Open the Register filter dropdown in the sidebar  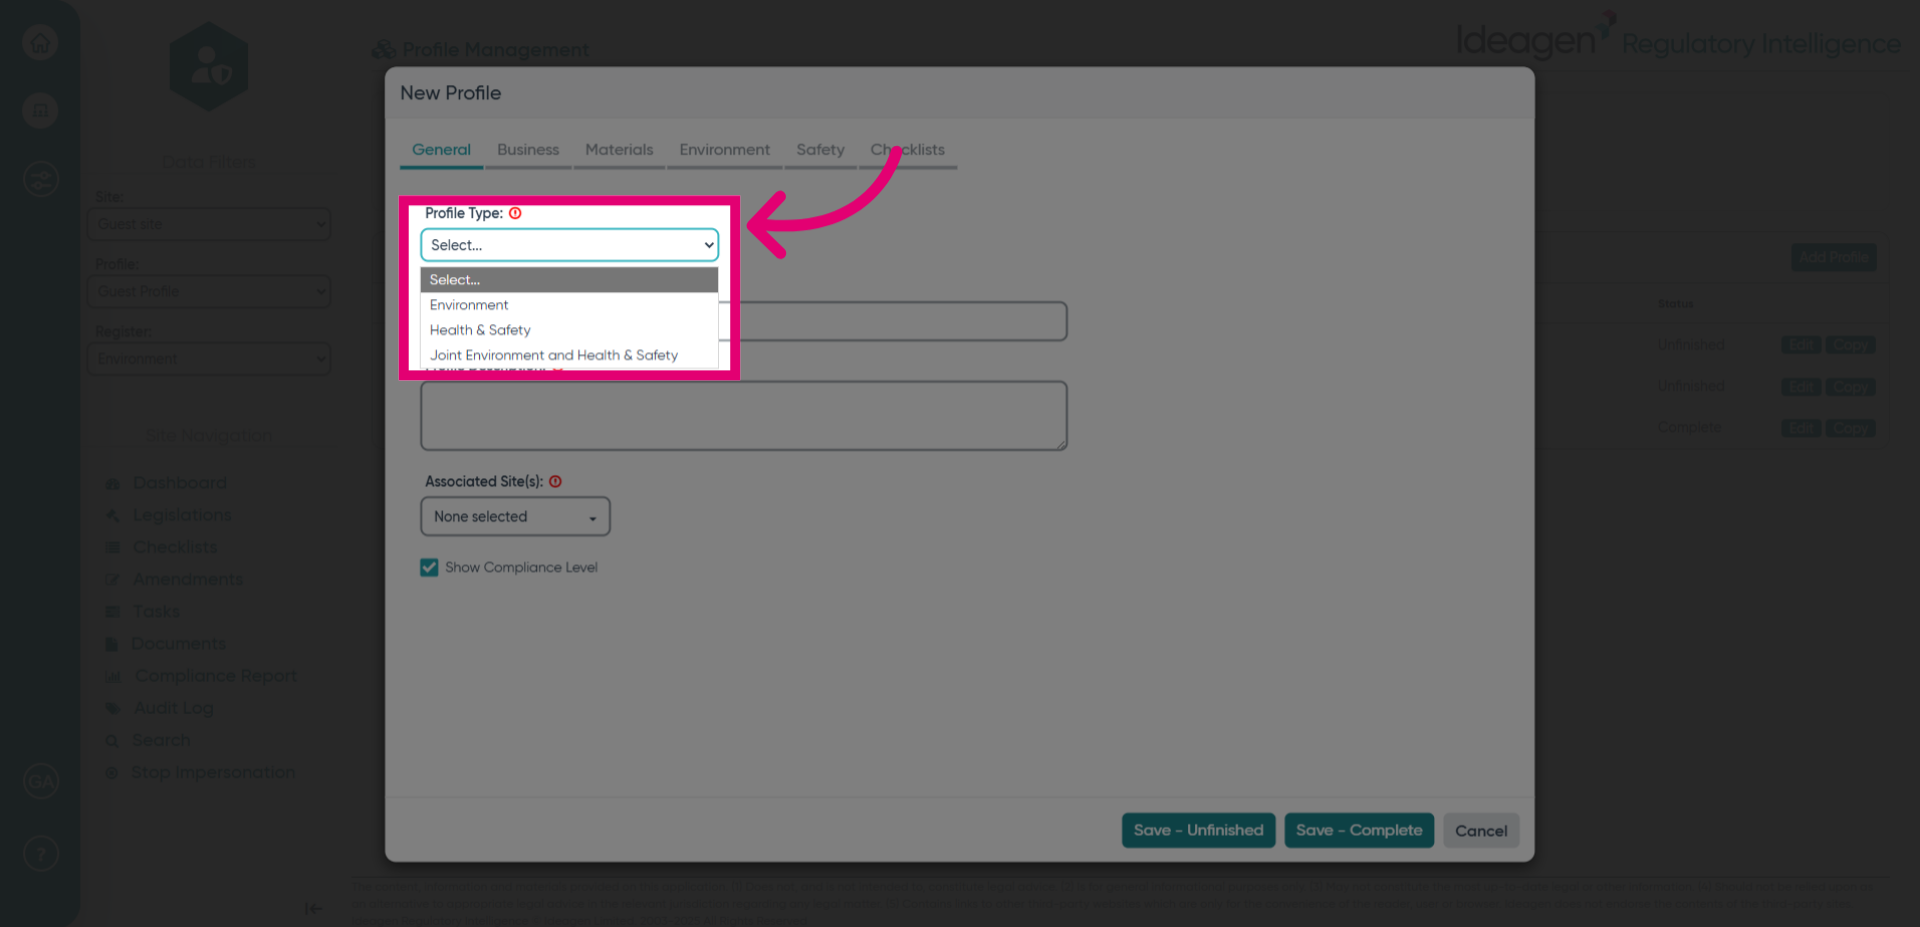209,358
